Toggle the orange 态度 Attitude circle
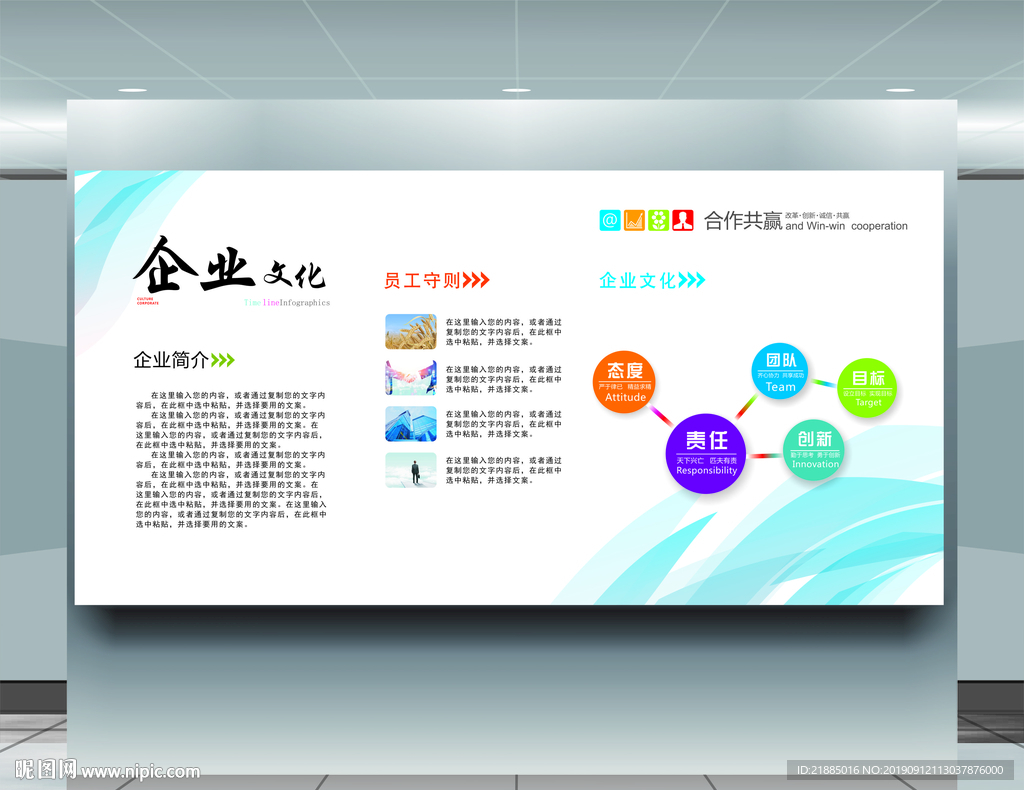 pyautogui.click(x=624, y=381)
